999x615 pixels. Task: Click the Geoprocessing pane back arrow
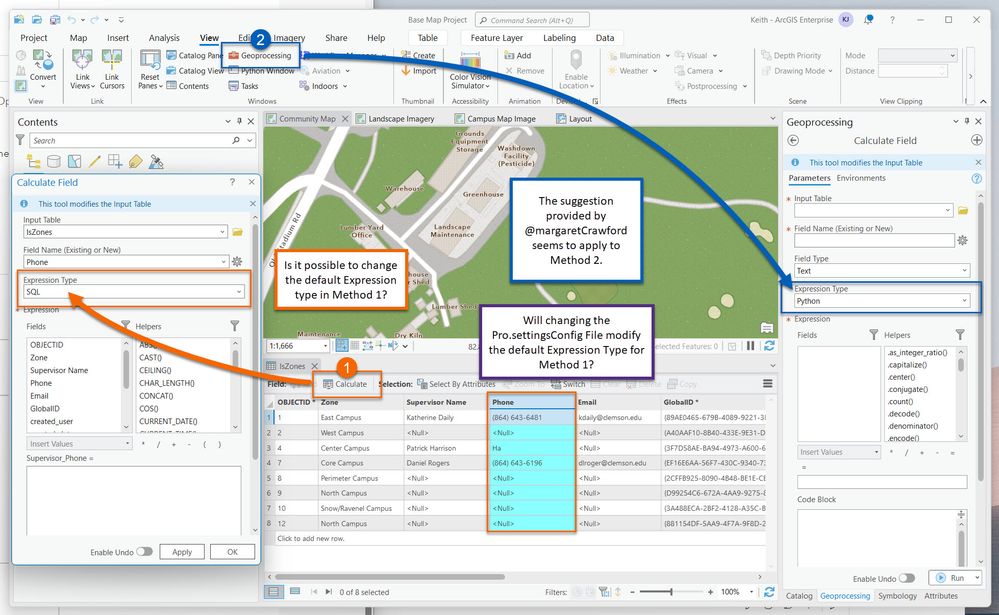(793, 140)
